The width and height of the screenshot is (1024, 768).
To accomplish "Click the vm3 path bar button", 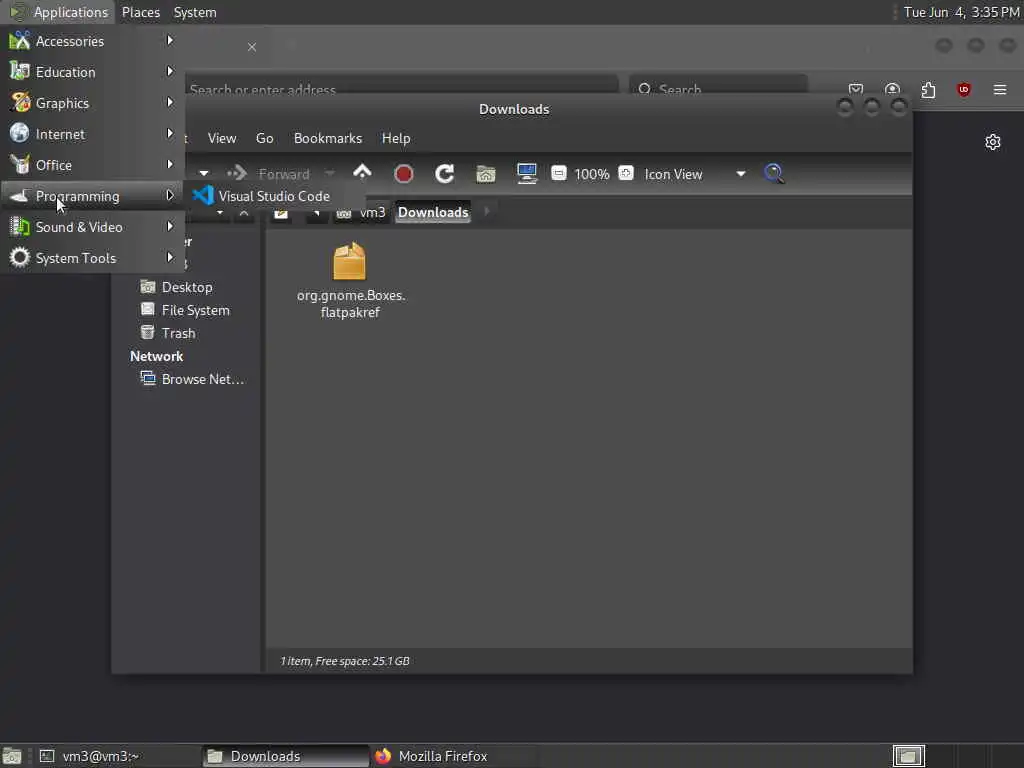I will [x=361, y=212].
